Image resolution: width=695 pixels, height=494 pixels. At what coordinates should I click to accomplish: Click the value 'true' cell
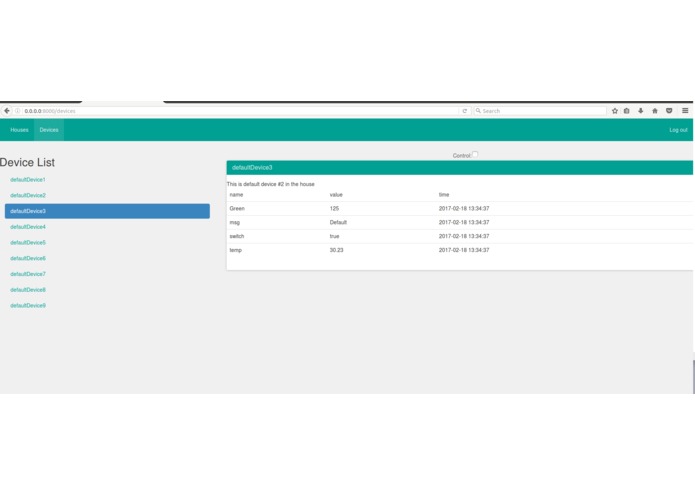coord(334,236)
